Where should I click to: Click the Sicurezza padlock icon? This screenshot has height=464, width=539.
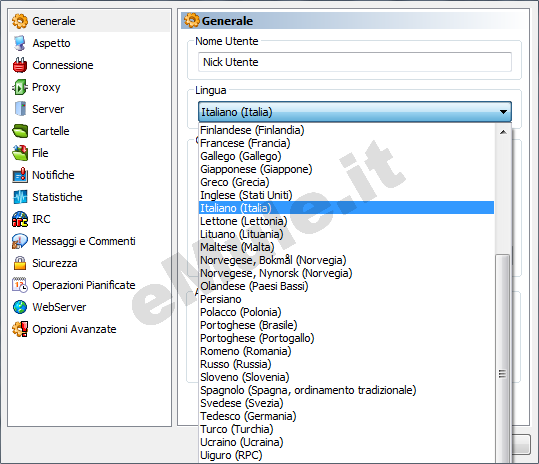(x=20, y=263)
